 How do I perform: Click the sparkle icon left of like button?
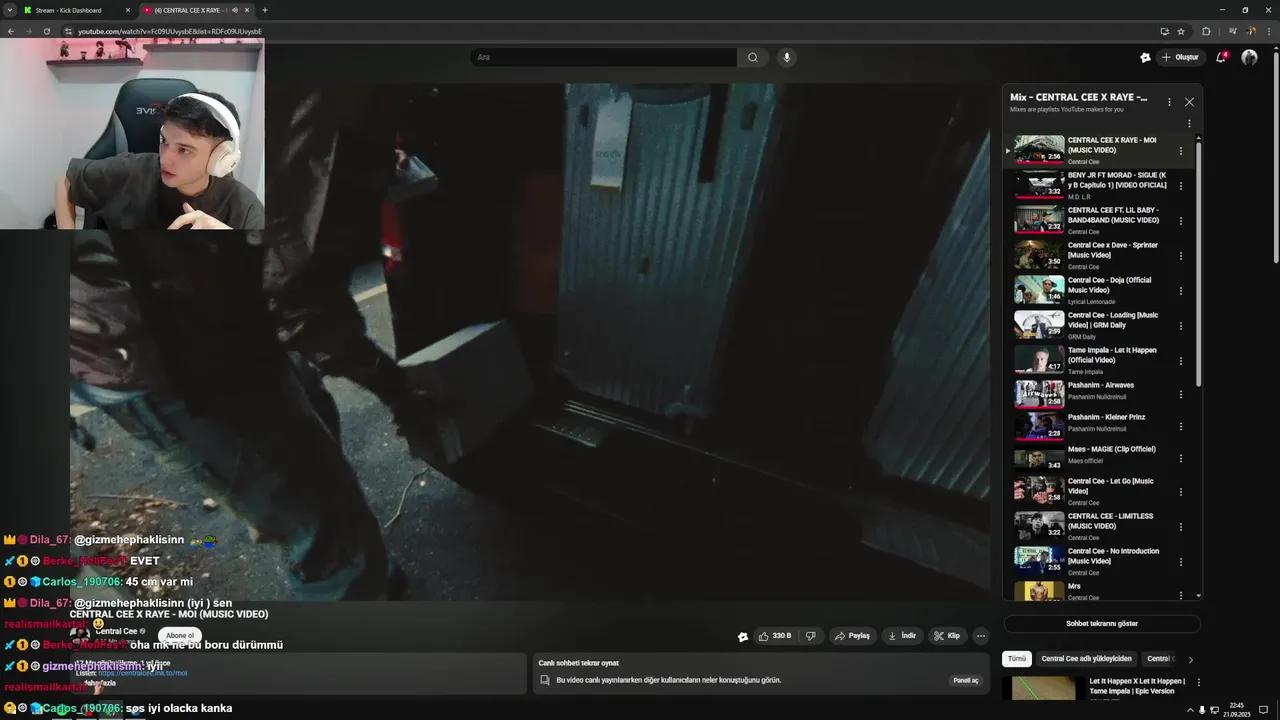coord(742,636)
